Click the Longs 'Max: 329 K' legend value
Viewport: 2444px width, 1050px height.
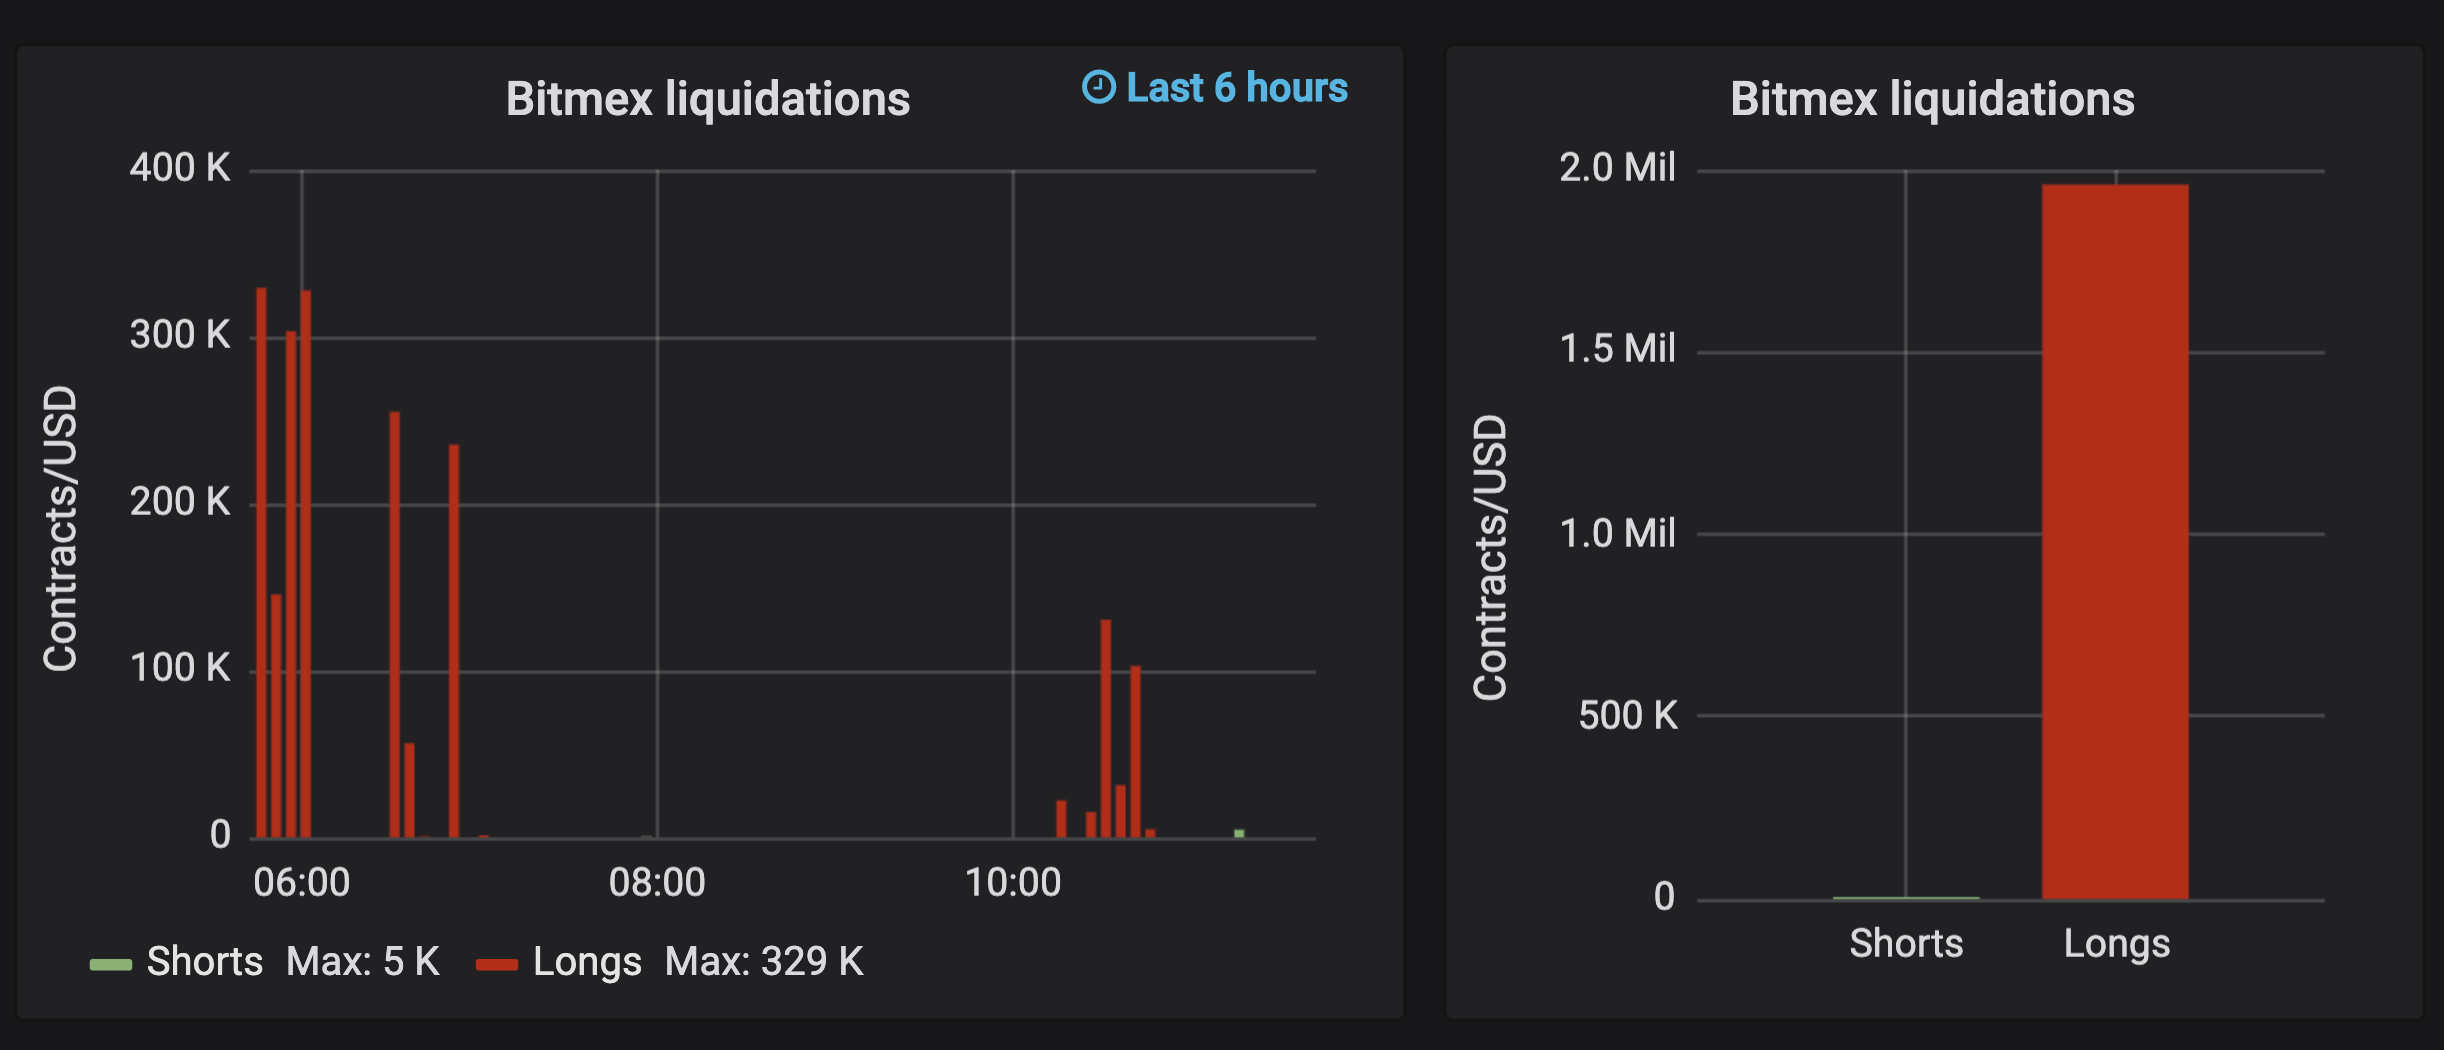[764, 961]
